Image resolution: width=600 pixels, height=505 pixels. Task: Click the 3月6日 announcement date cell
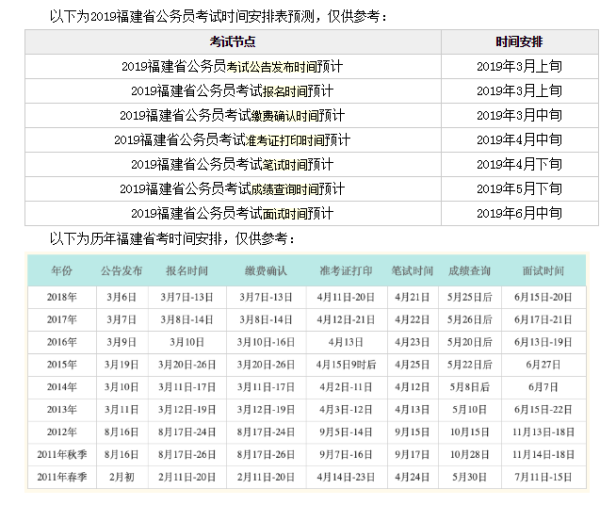point(122,297)
